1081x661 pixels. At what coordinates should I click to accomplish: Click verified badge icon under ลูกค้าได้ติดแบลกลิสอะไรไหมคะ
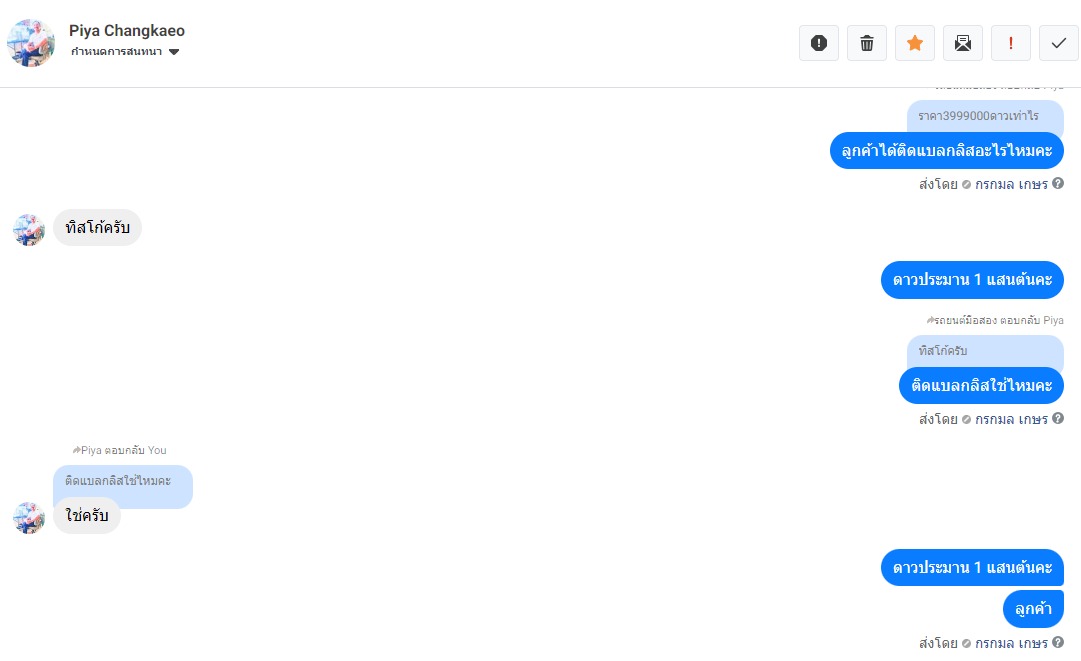[x=966, y=185]
